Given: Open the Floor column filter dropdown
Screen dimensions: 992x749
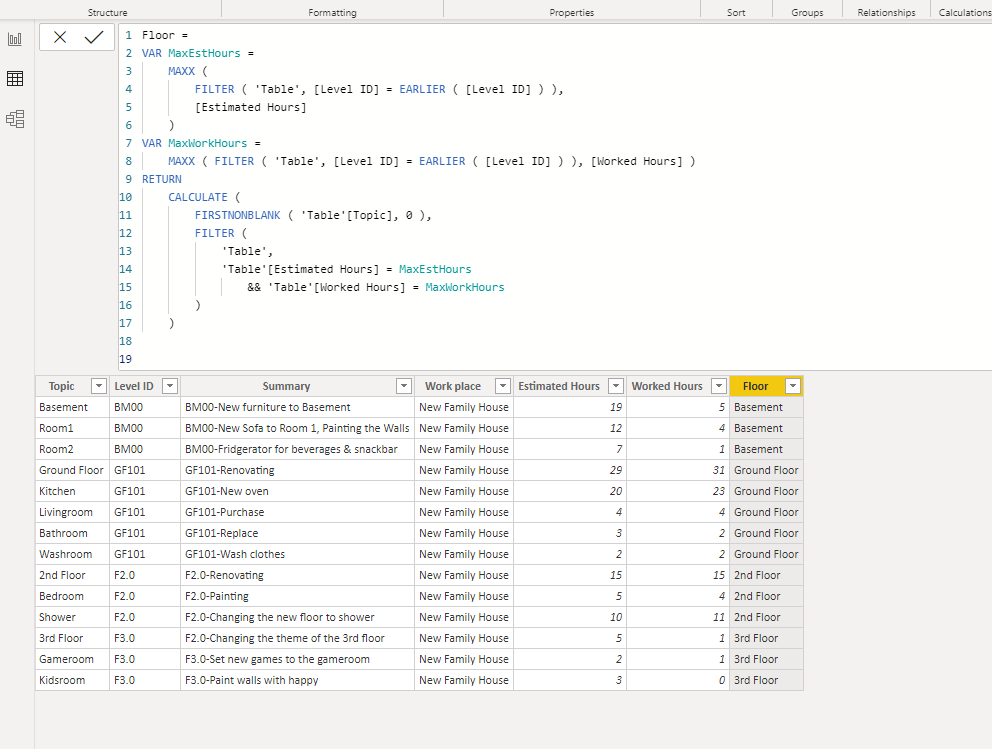Looking at the screenshot, I should click(793, 386).
